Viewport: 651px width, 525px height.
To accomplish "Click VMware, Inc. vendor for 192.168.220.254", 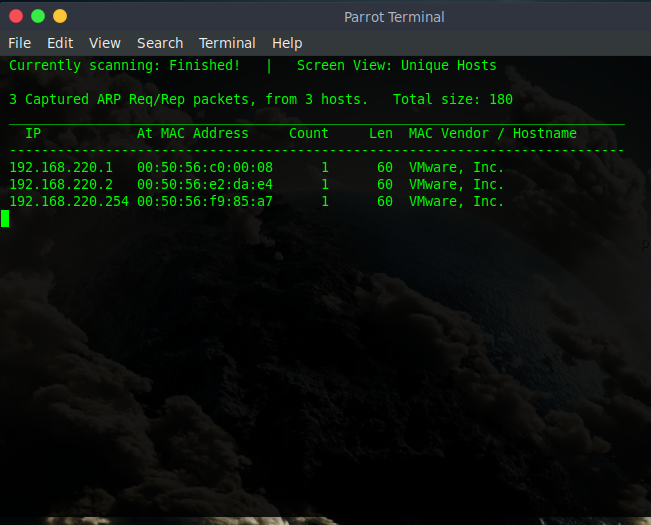I will 456,201.
